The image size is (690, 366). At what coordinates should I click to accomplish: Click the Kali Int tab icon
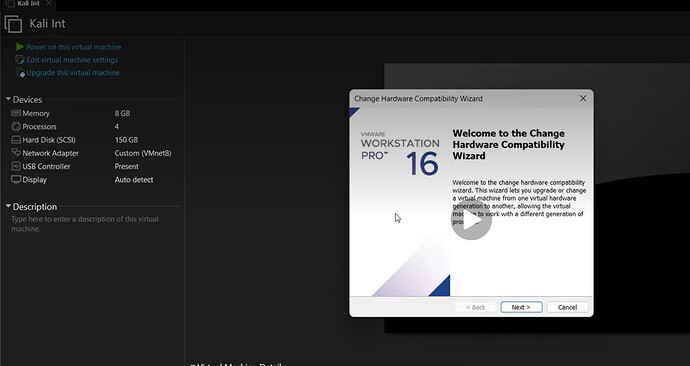(x=11, y=3)
